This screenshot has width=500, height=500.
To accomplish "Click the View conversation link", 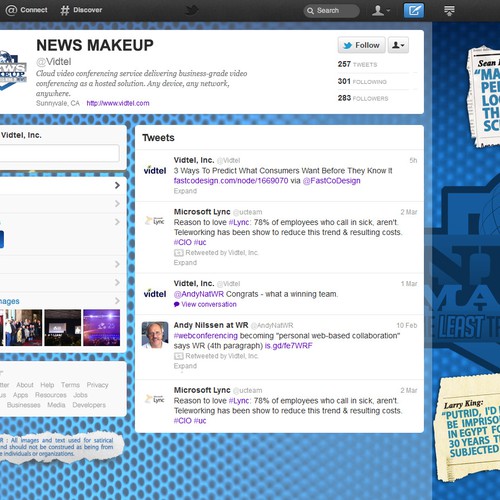I will coord(209,304).
